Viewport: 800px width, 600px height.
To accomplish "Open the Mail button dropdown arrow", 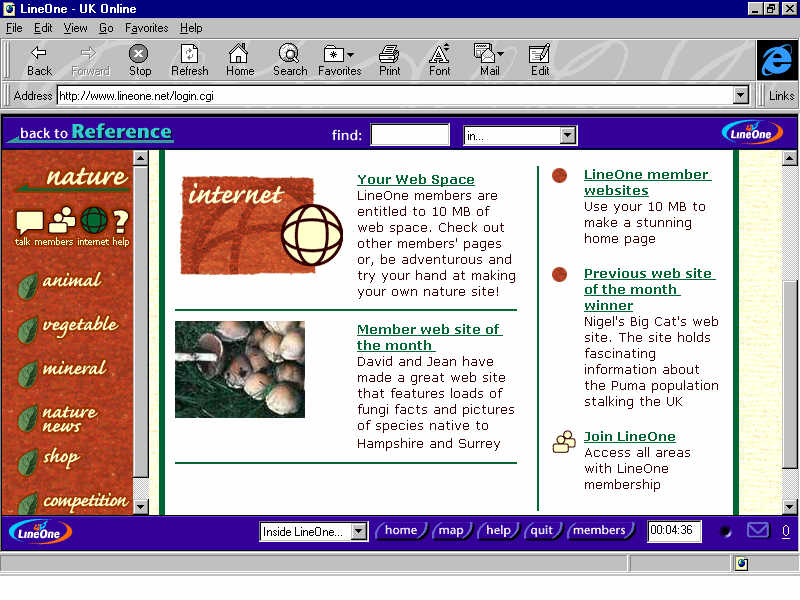I will point(501,54).
